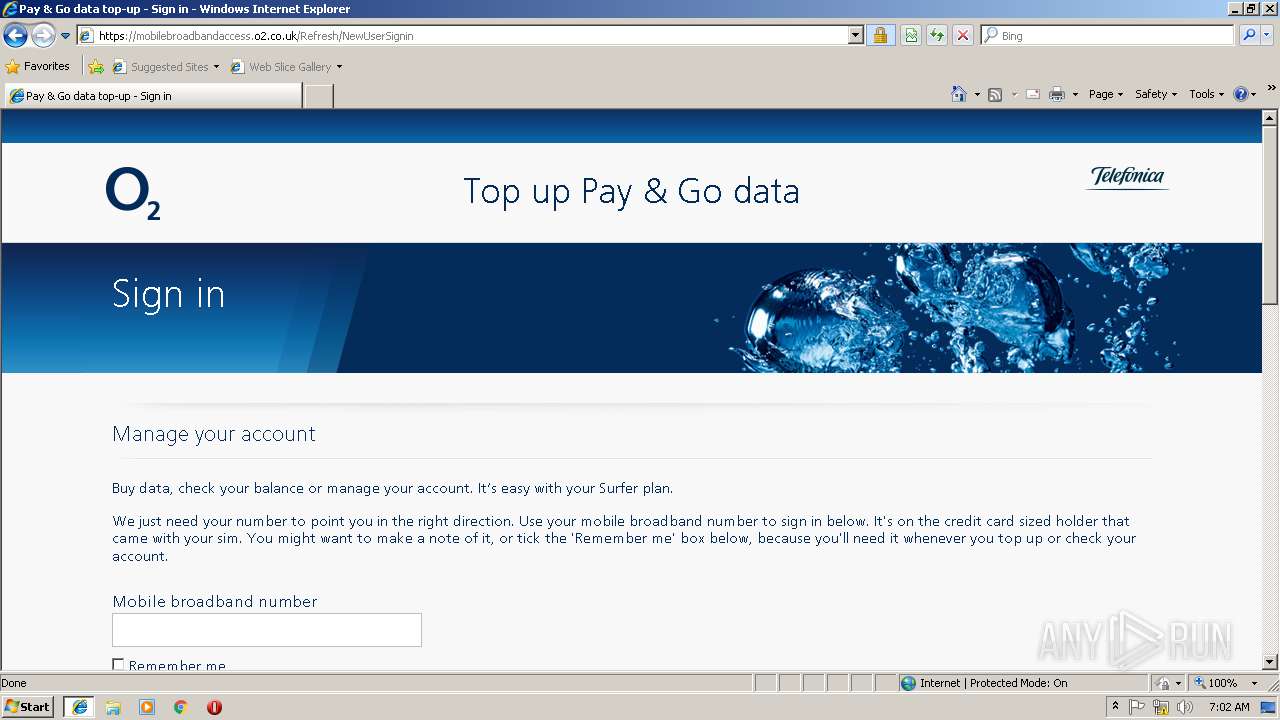Click the page scrollbar up arrow
Viewport: 1280px width, 720px height.
(x=1270, y=118)
